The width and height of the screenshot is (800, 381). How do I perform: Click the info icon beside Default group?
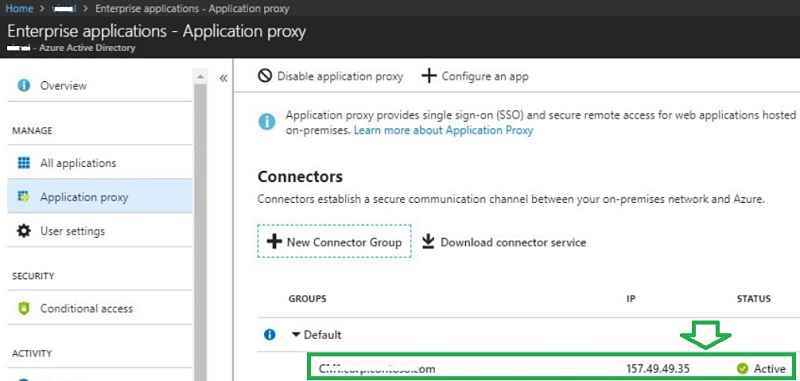click(x=269, y=335)
